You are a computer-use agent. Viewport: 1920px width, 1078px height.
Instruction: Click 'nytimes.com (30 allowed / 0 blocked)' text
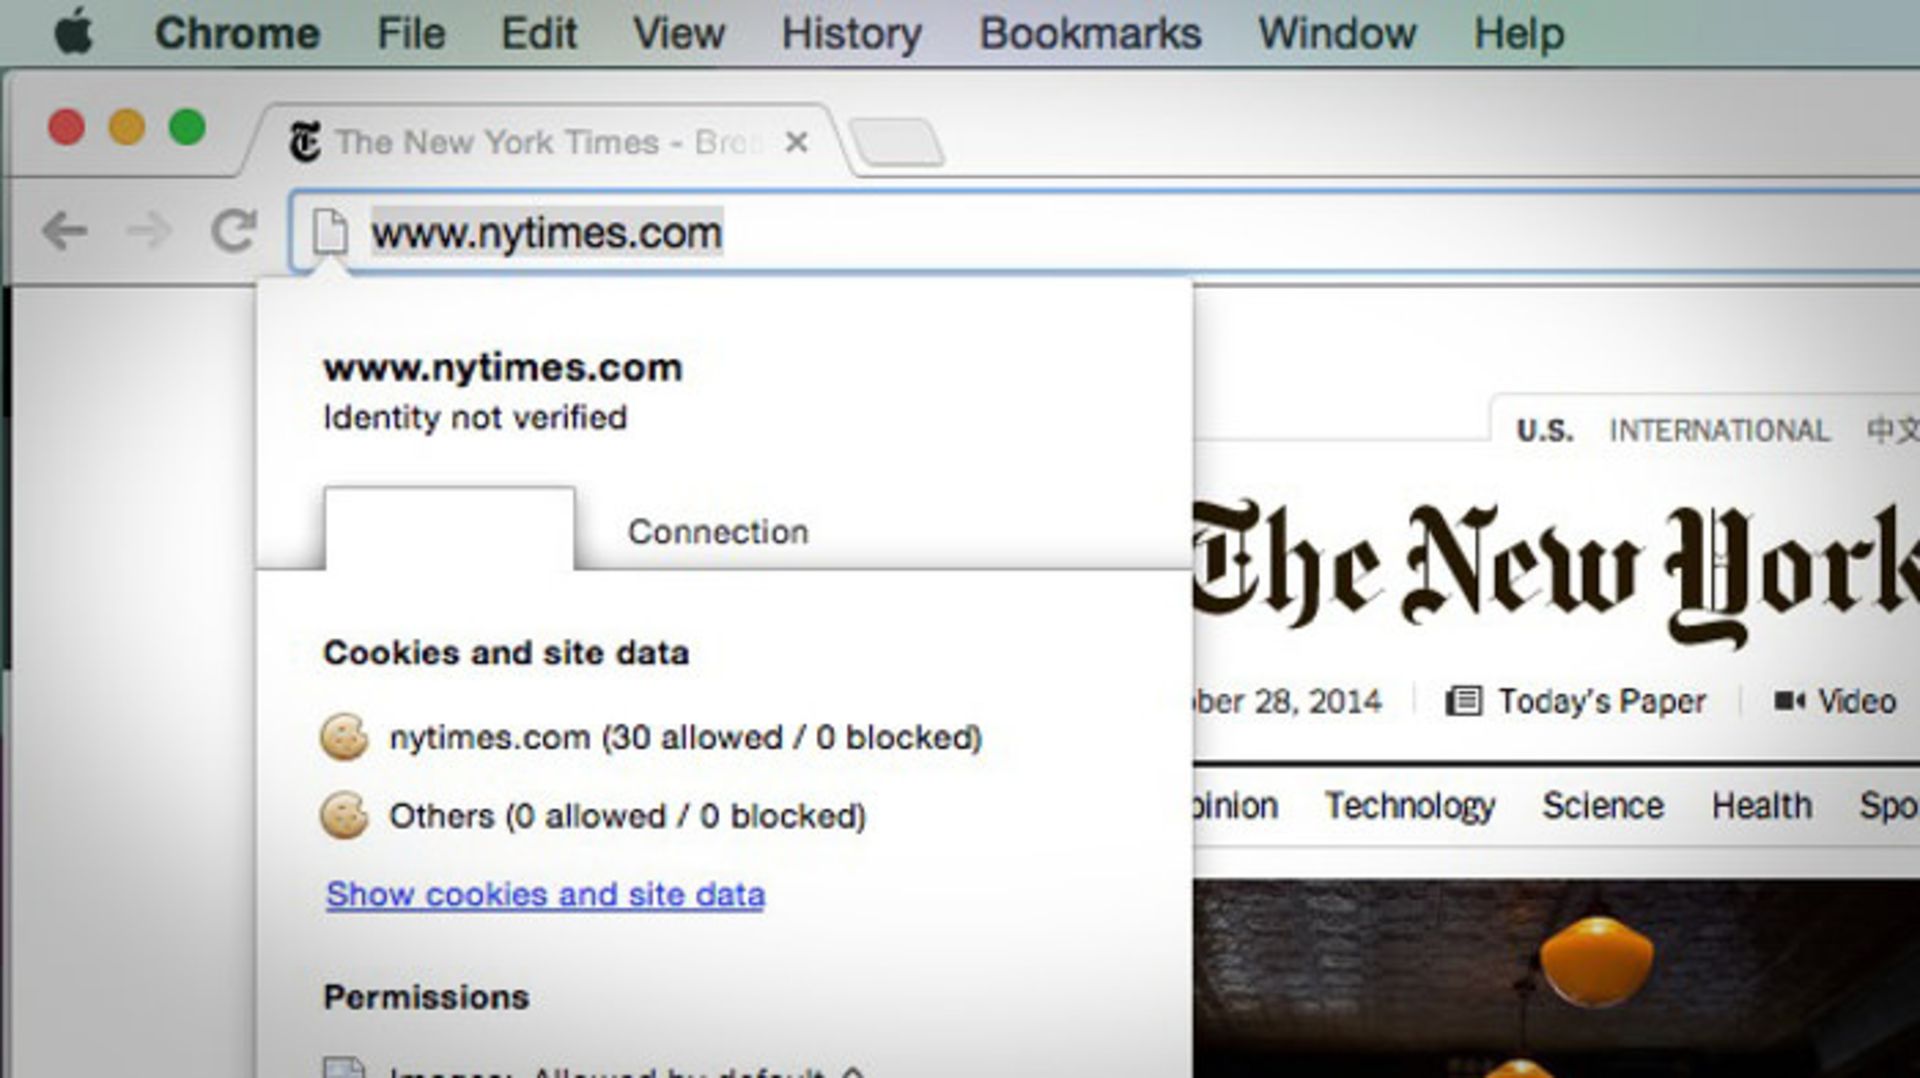(x=685, y=738)
